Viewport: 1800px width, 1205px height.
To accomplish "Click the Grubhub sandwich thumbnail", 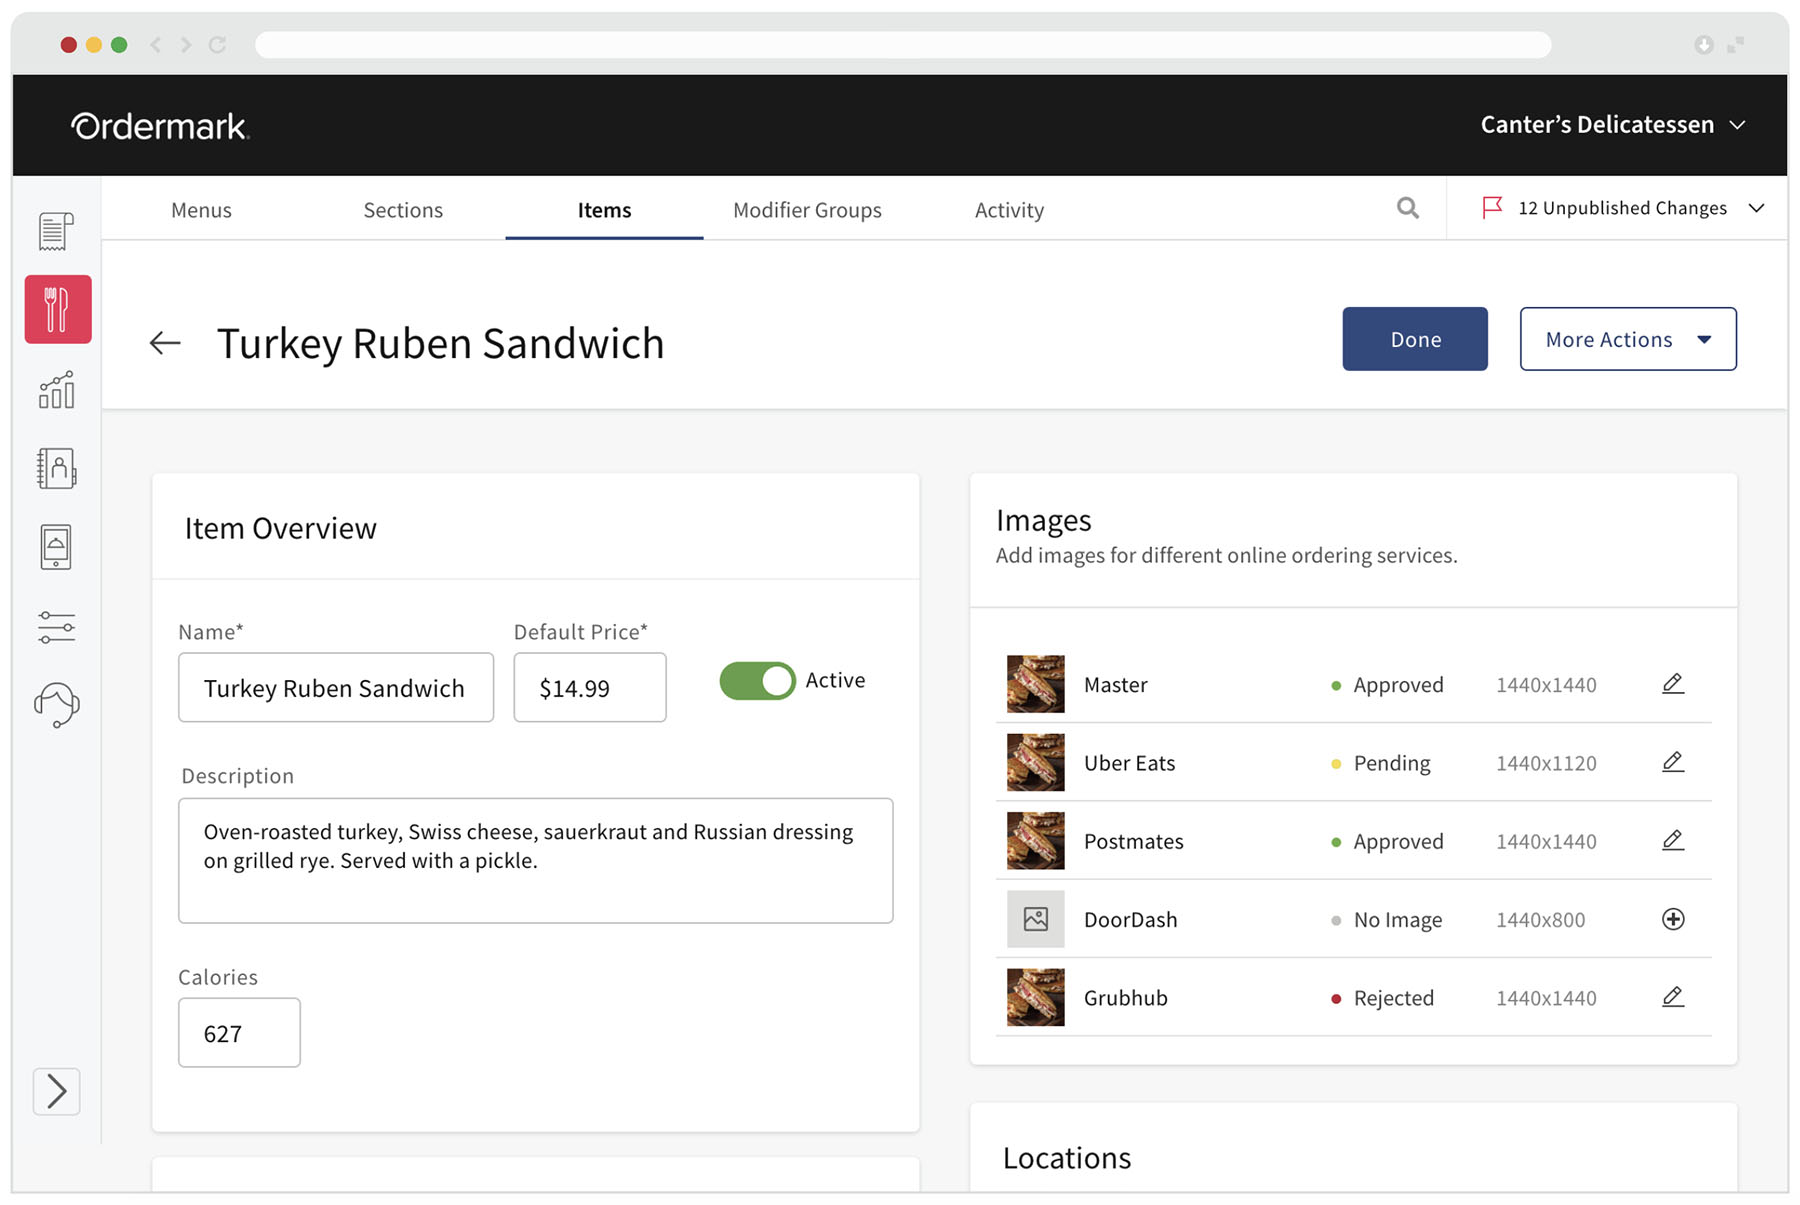I will pyautogui.click(x=1035, y=997).
